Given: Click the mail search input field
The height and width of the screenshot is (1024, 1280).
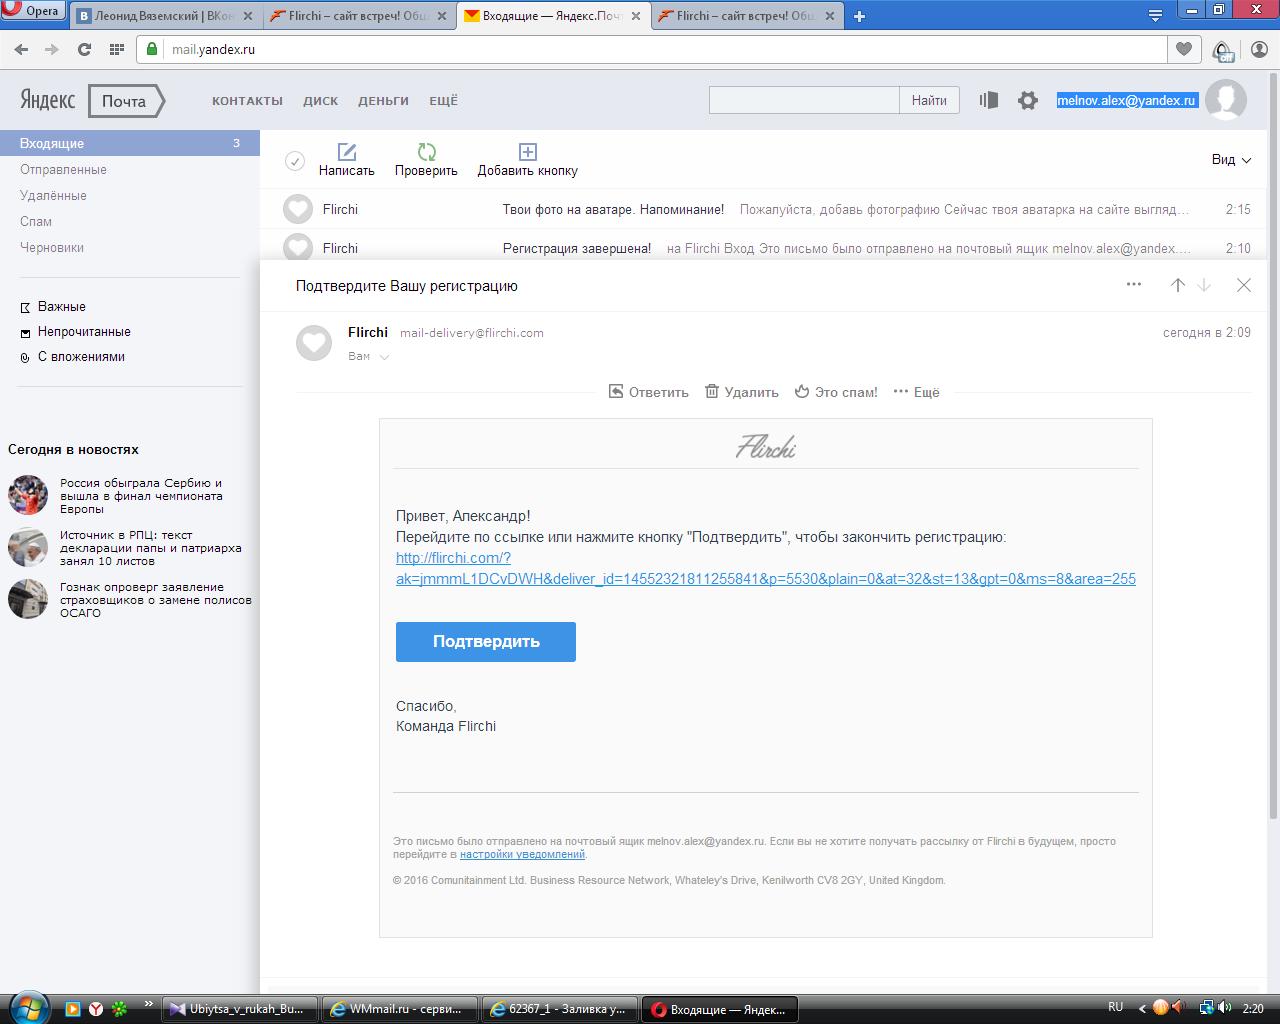Looking at the screenshot, I should [x=804, y=100].
